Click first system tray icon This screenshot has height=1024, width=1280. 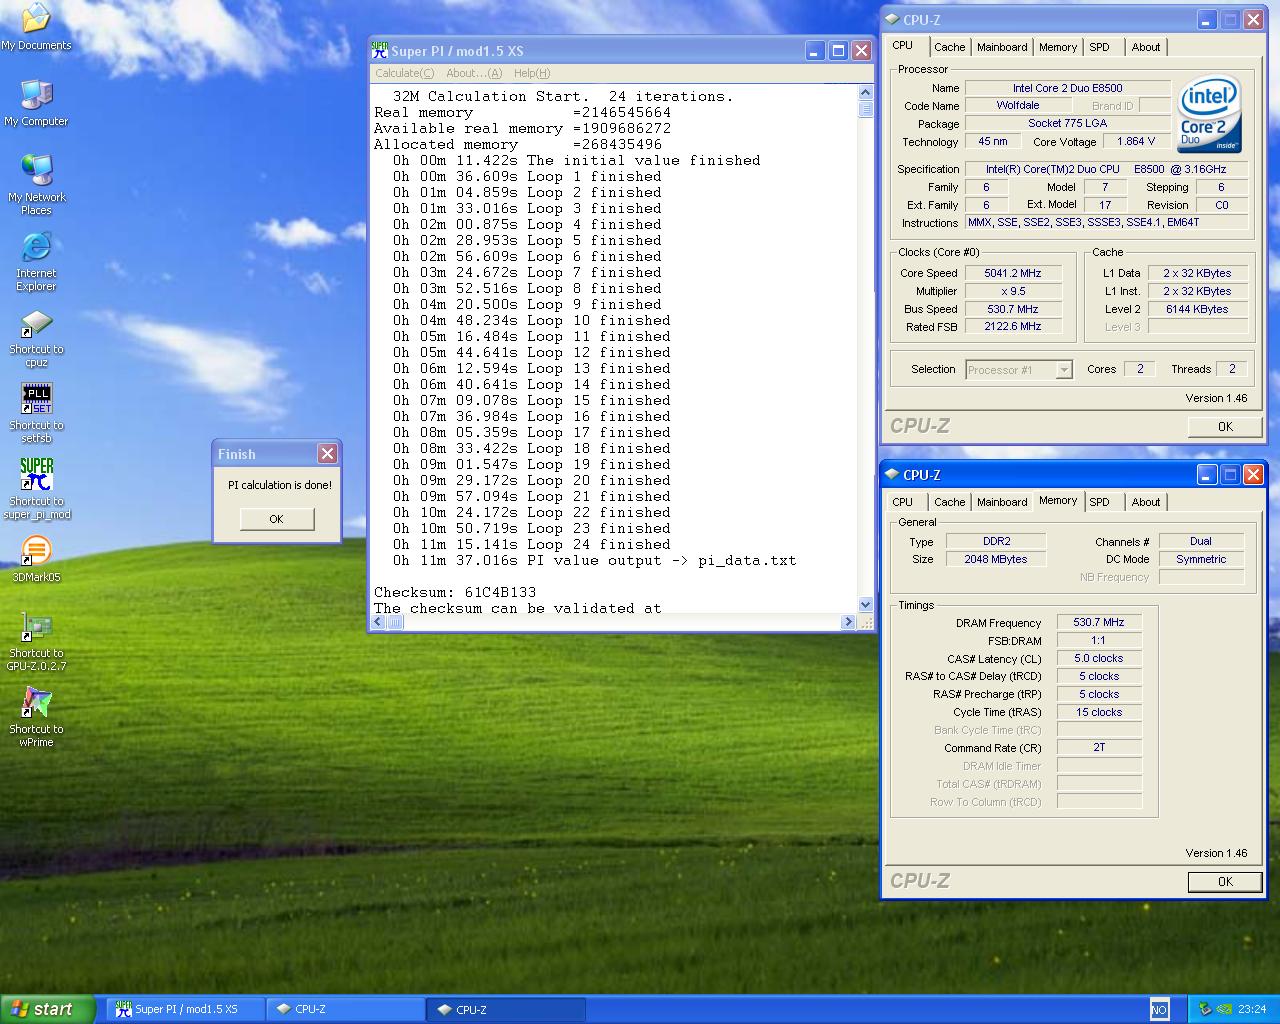1205,1009
